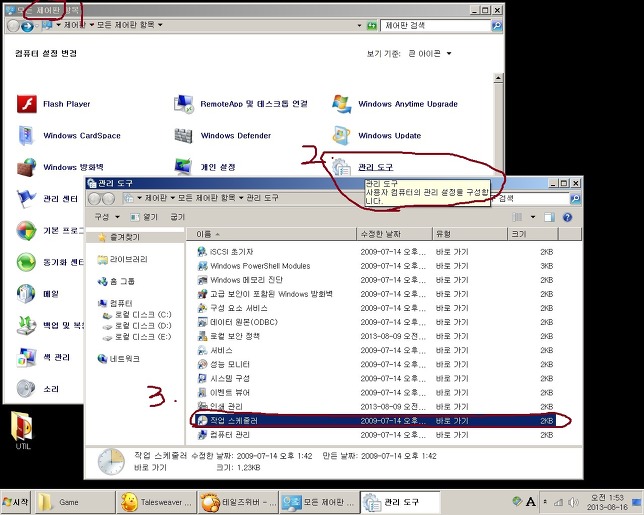Viewport: 644px width, 515px height.
Task: Select 구성 요소 서비스 shortcut
Action: (232, 308)
